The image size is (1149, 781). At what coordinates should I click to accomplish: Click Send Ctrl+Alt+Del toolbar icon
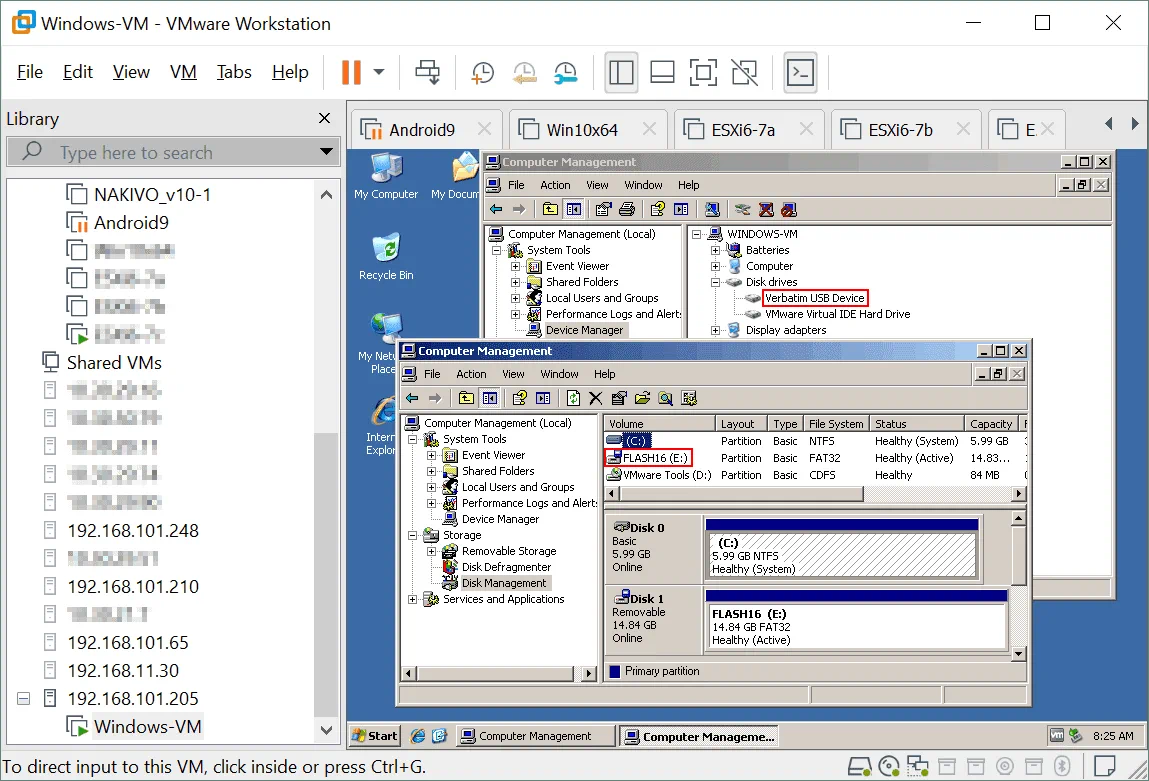click(x=428, y=72)
